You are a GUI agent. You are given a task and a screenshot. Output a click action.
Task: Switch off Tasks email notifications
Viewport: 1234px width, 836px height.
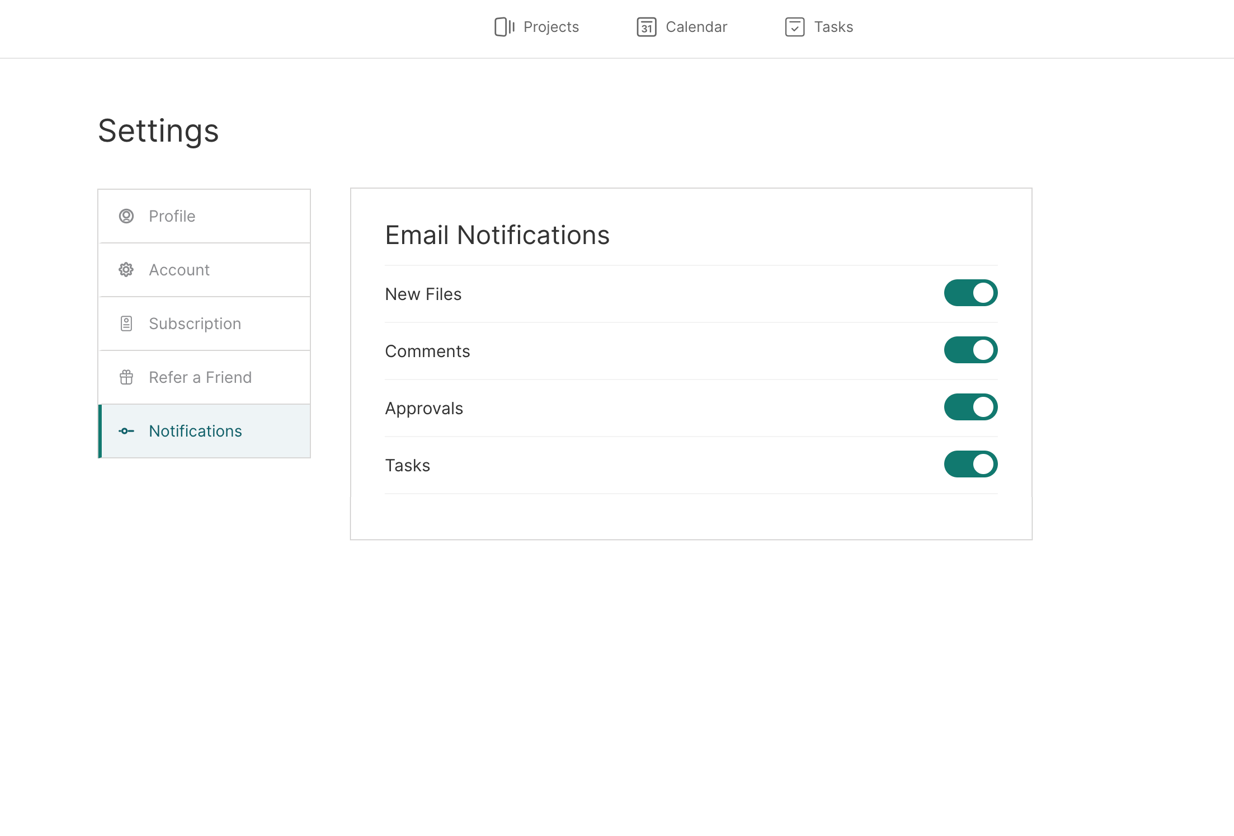point(970,464)
